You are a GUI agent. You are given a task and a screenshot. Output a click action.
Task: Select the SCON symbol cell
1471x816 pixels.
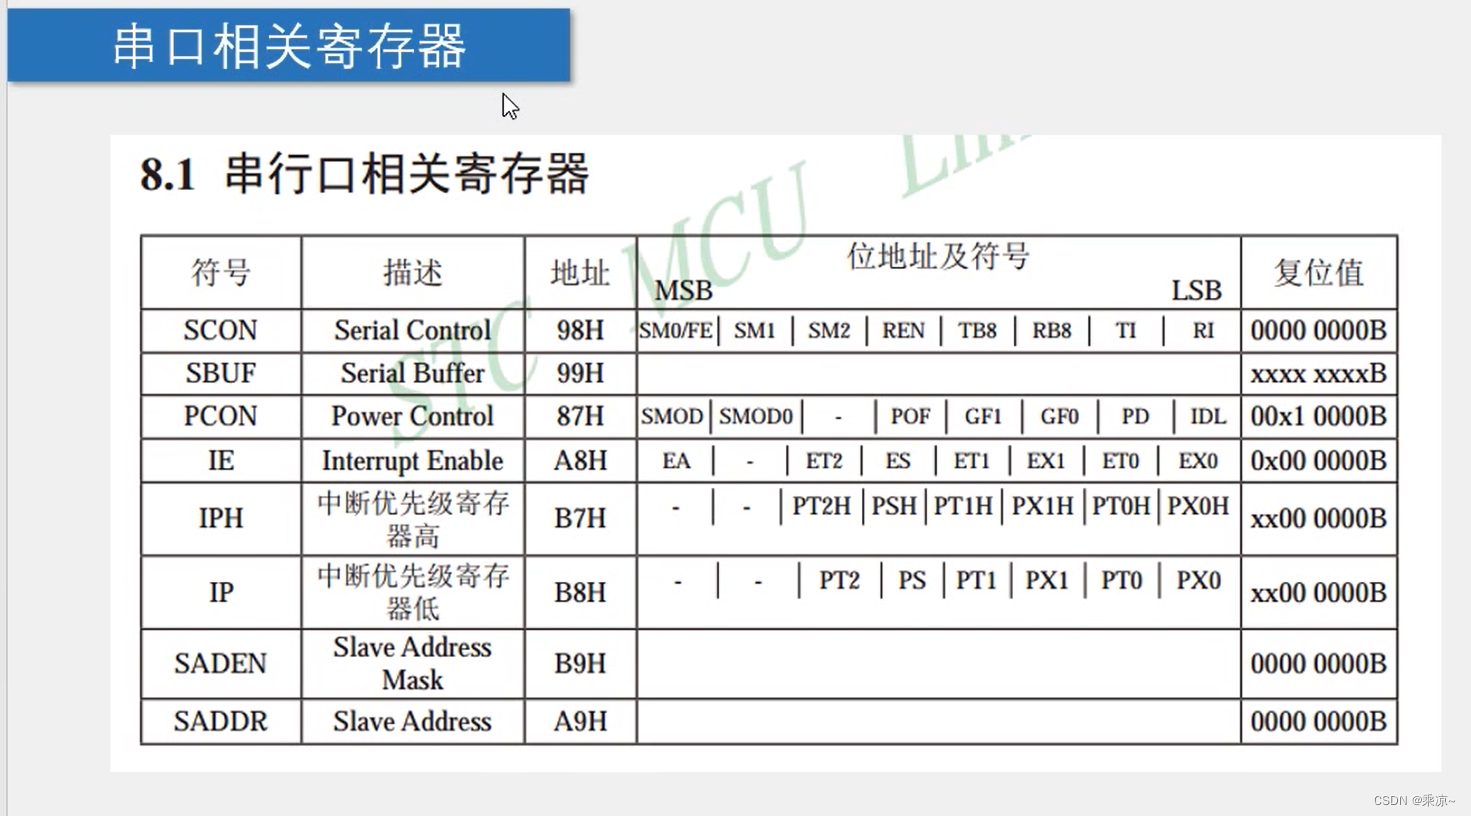click(220, 330)
